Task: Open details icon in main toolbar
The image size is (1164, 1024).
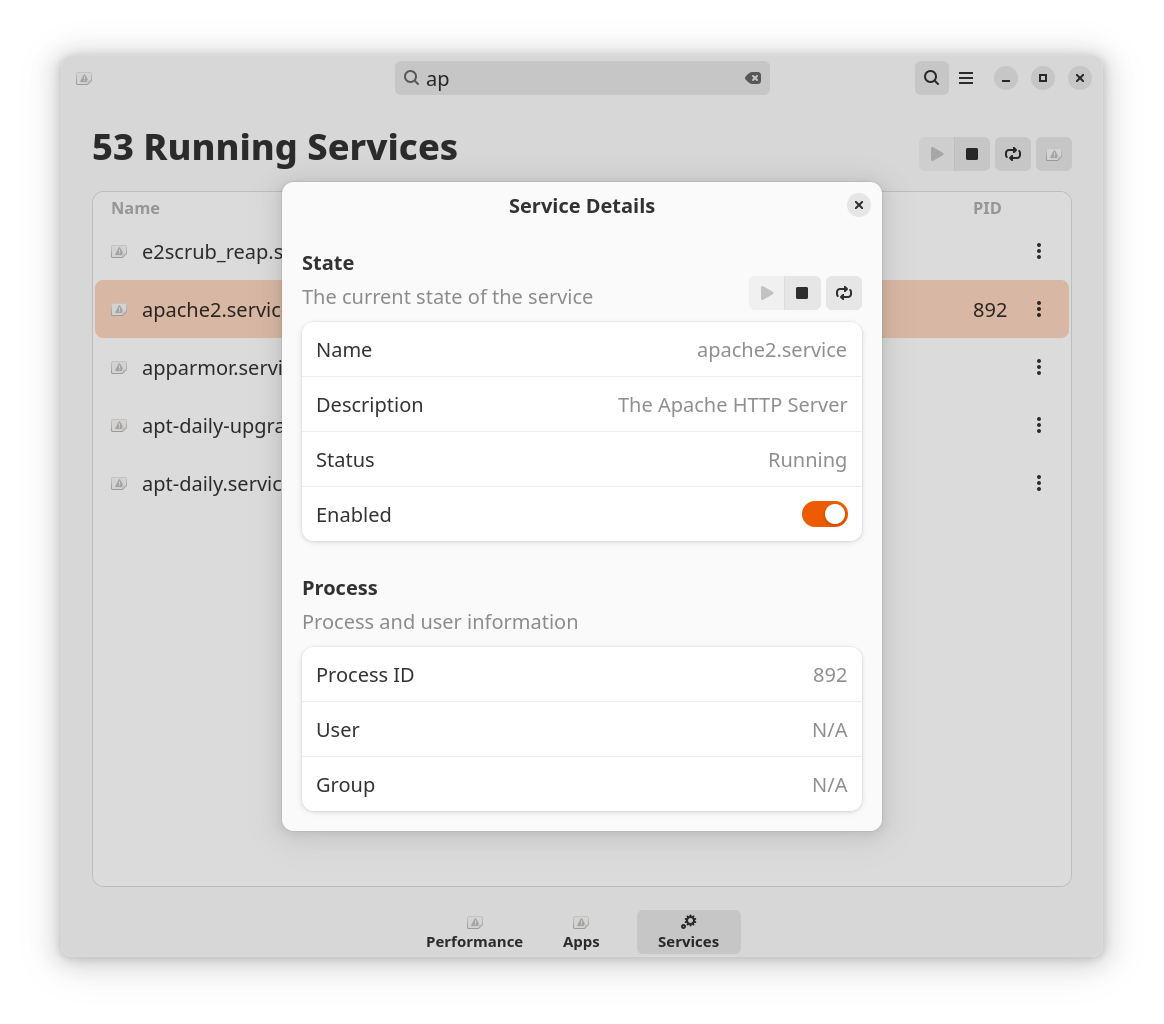Action: [x=1053, y=154]
